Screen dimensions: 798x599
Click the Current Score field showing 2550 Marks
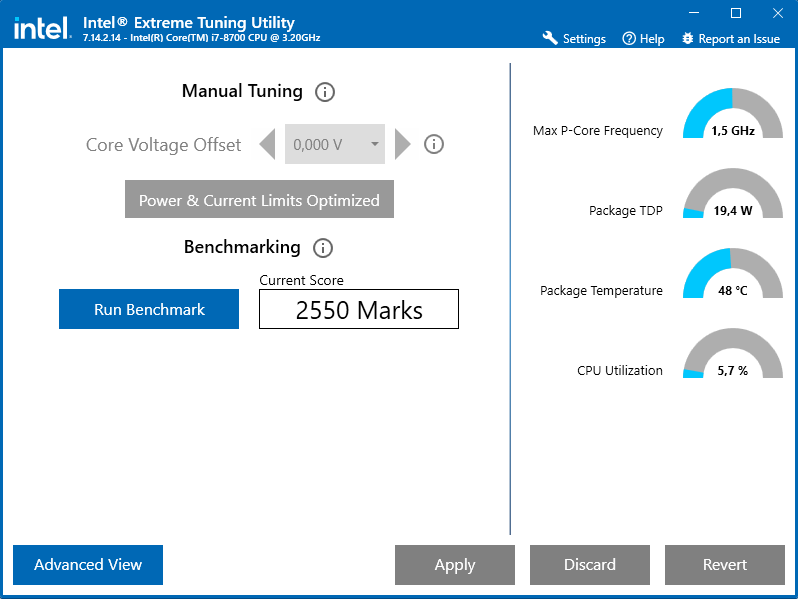click(359, 309)
